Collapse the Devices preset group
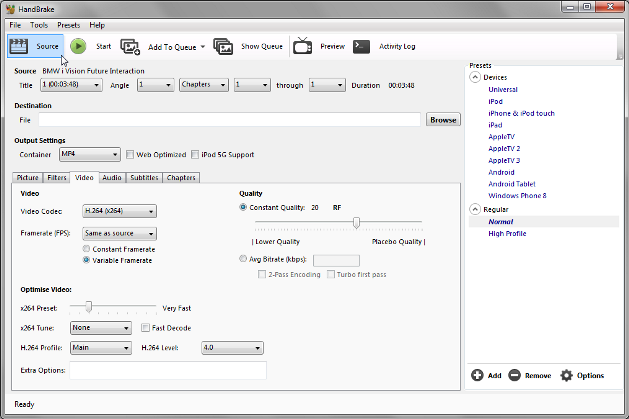 (x=475, y=77)
